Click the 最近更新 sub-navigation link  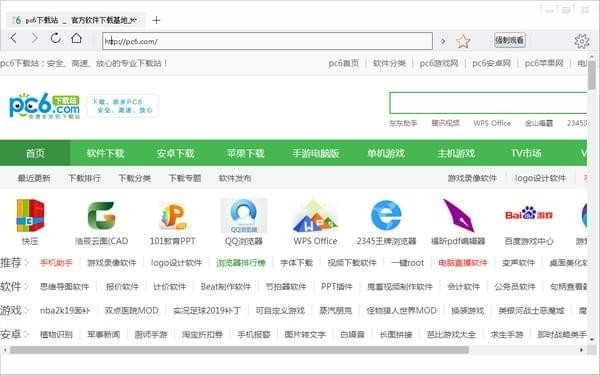34,178
